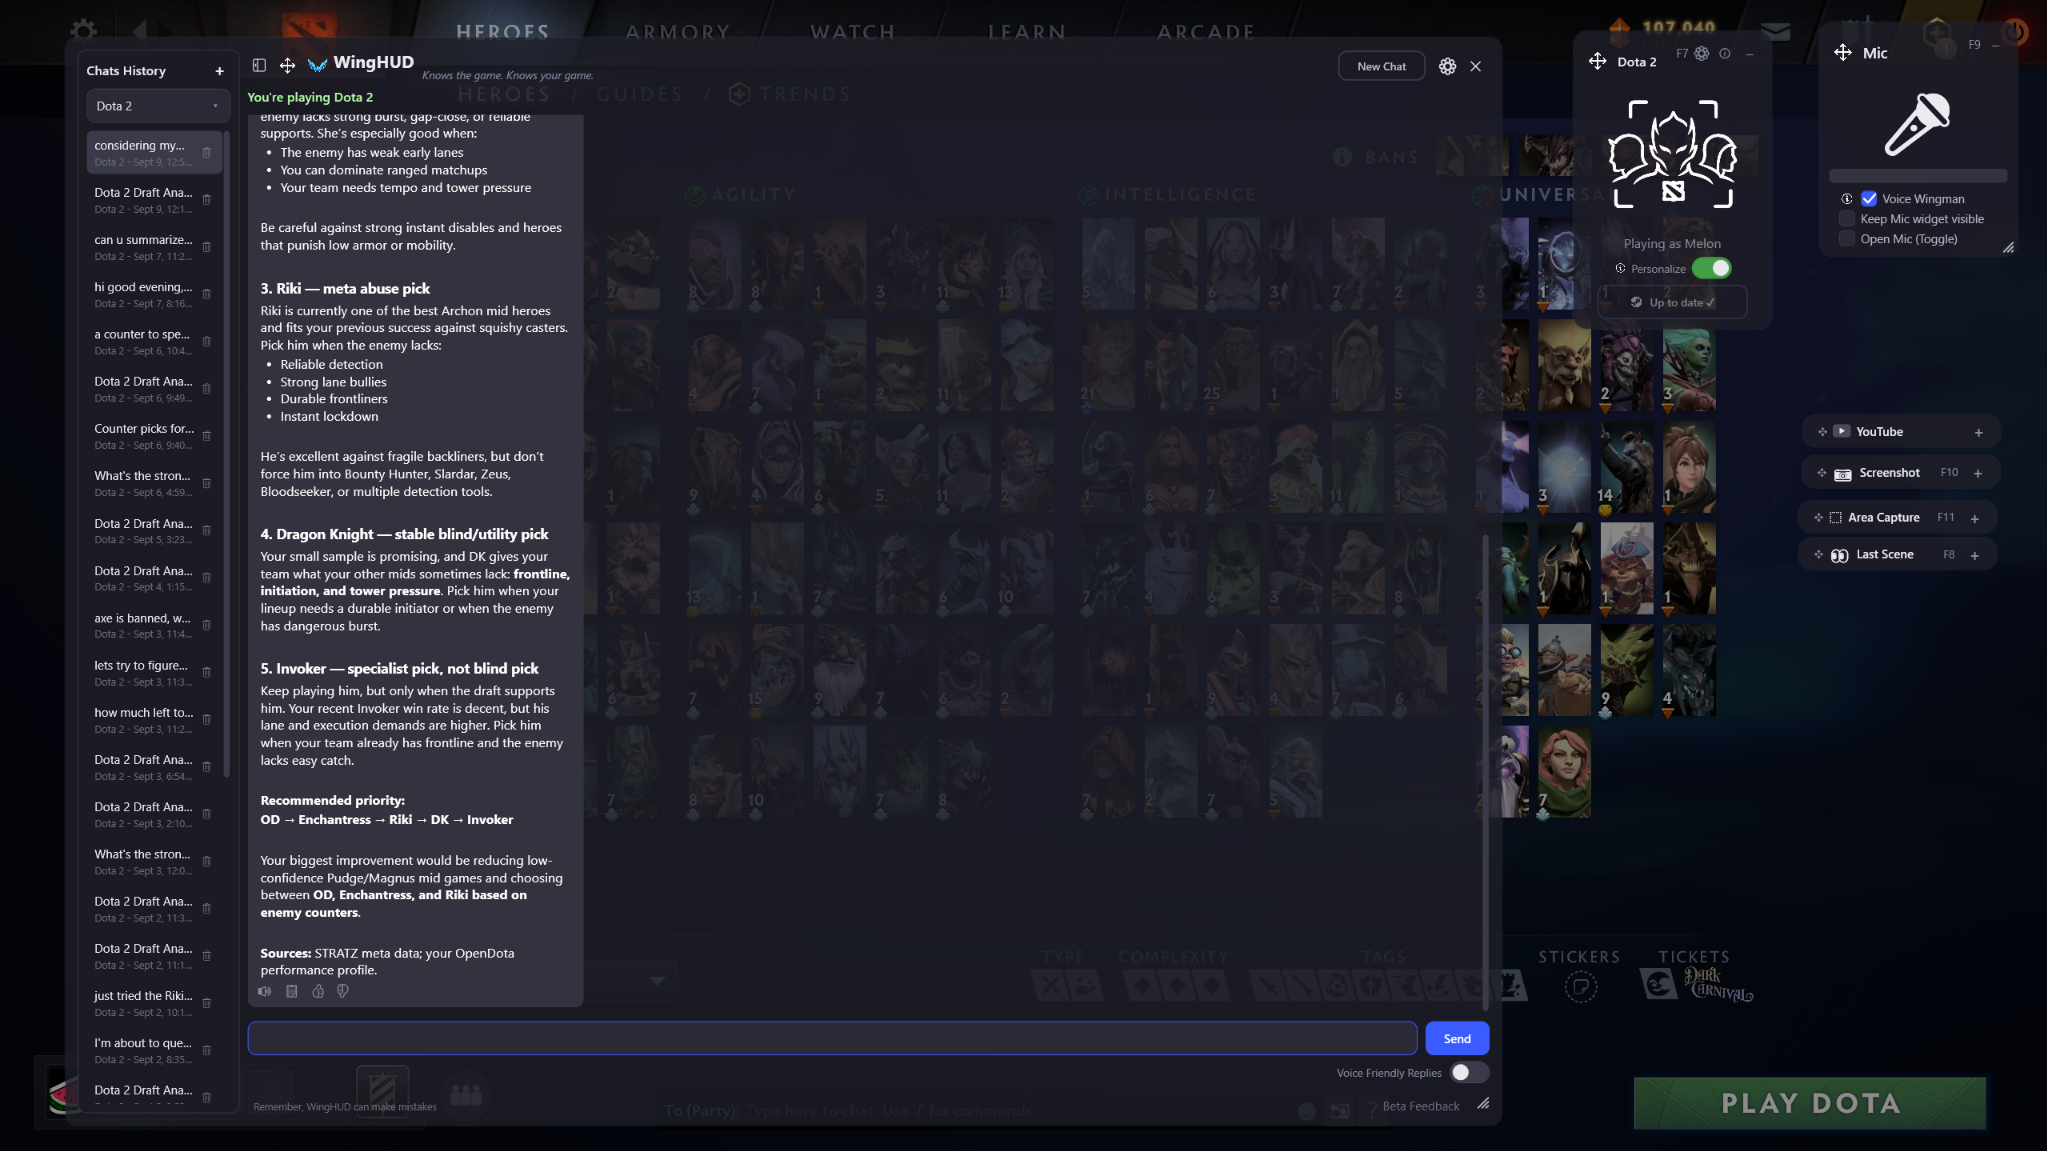Click the New Chat button
The width and height of the screenshot is (2047, 1151).
pos(1381,66)
